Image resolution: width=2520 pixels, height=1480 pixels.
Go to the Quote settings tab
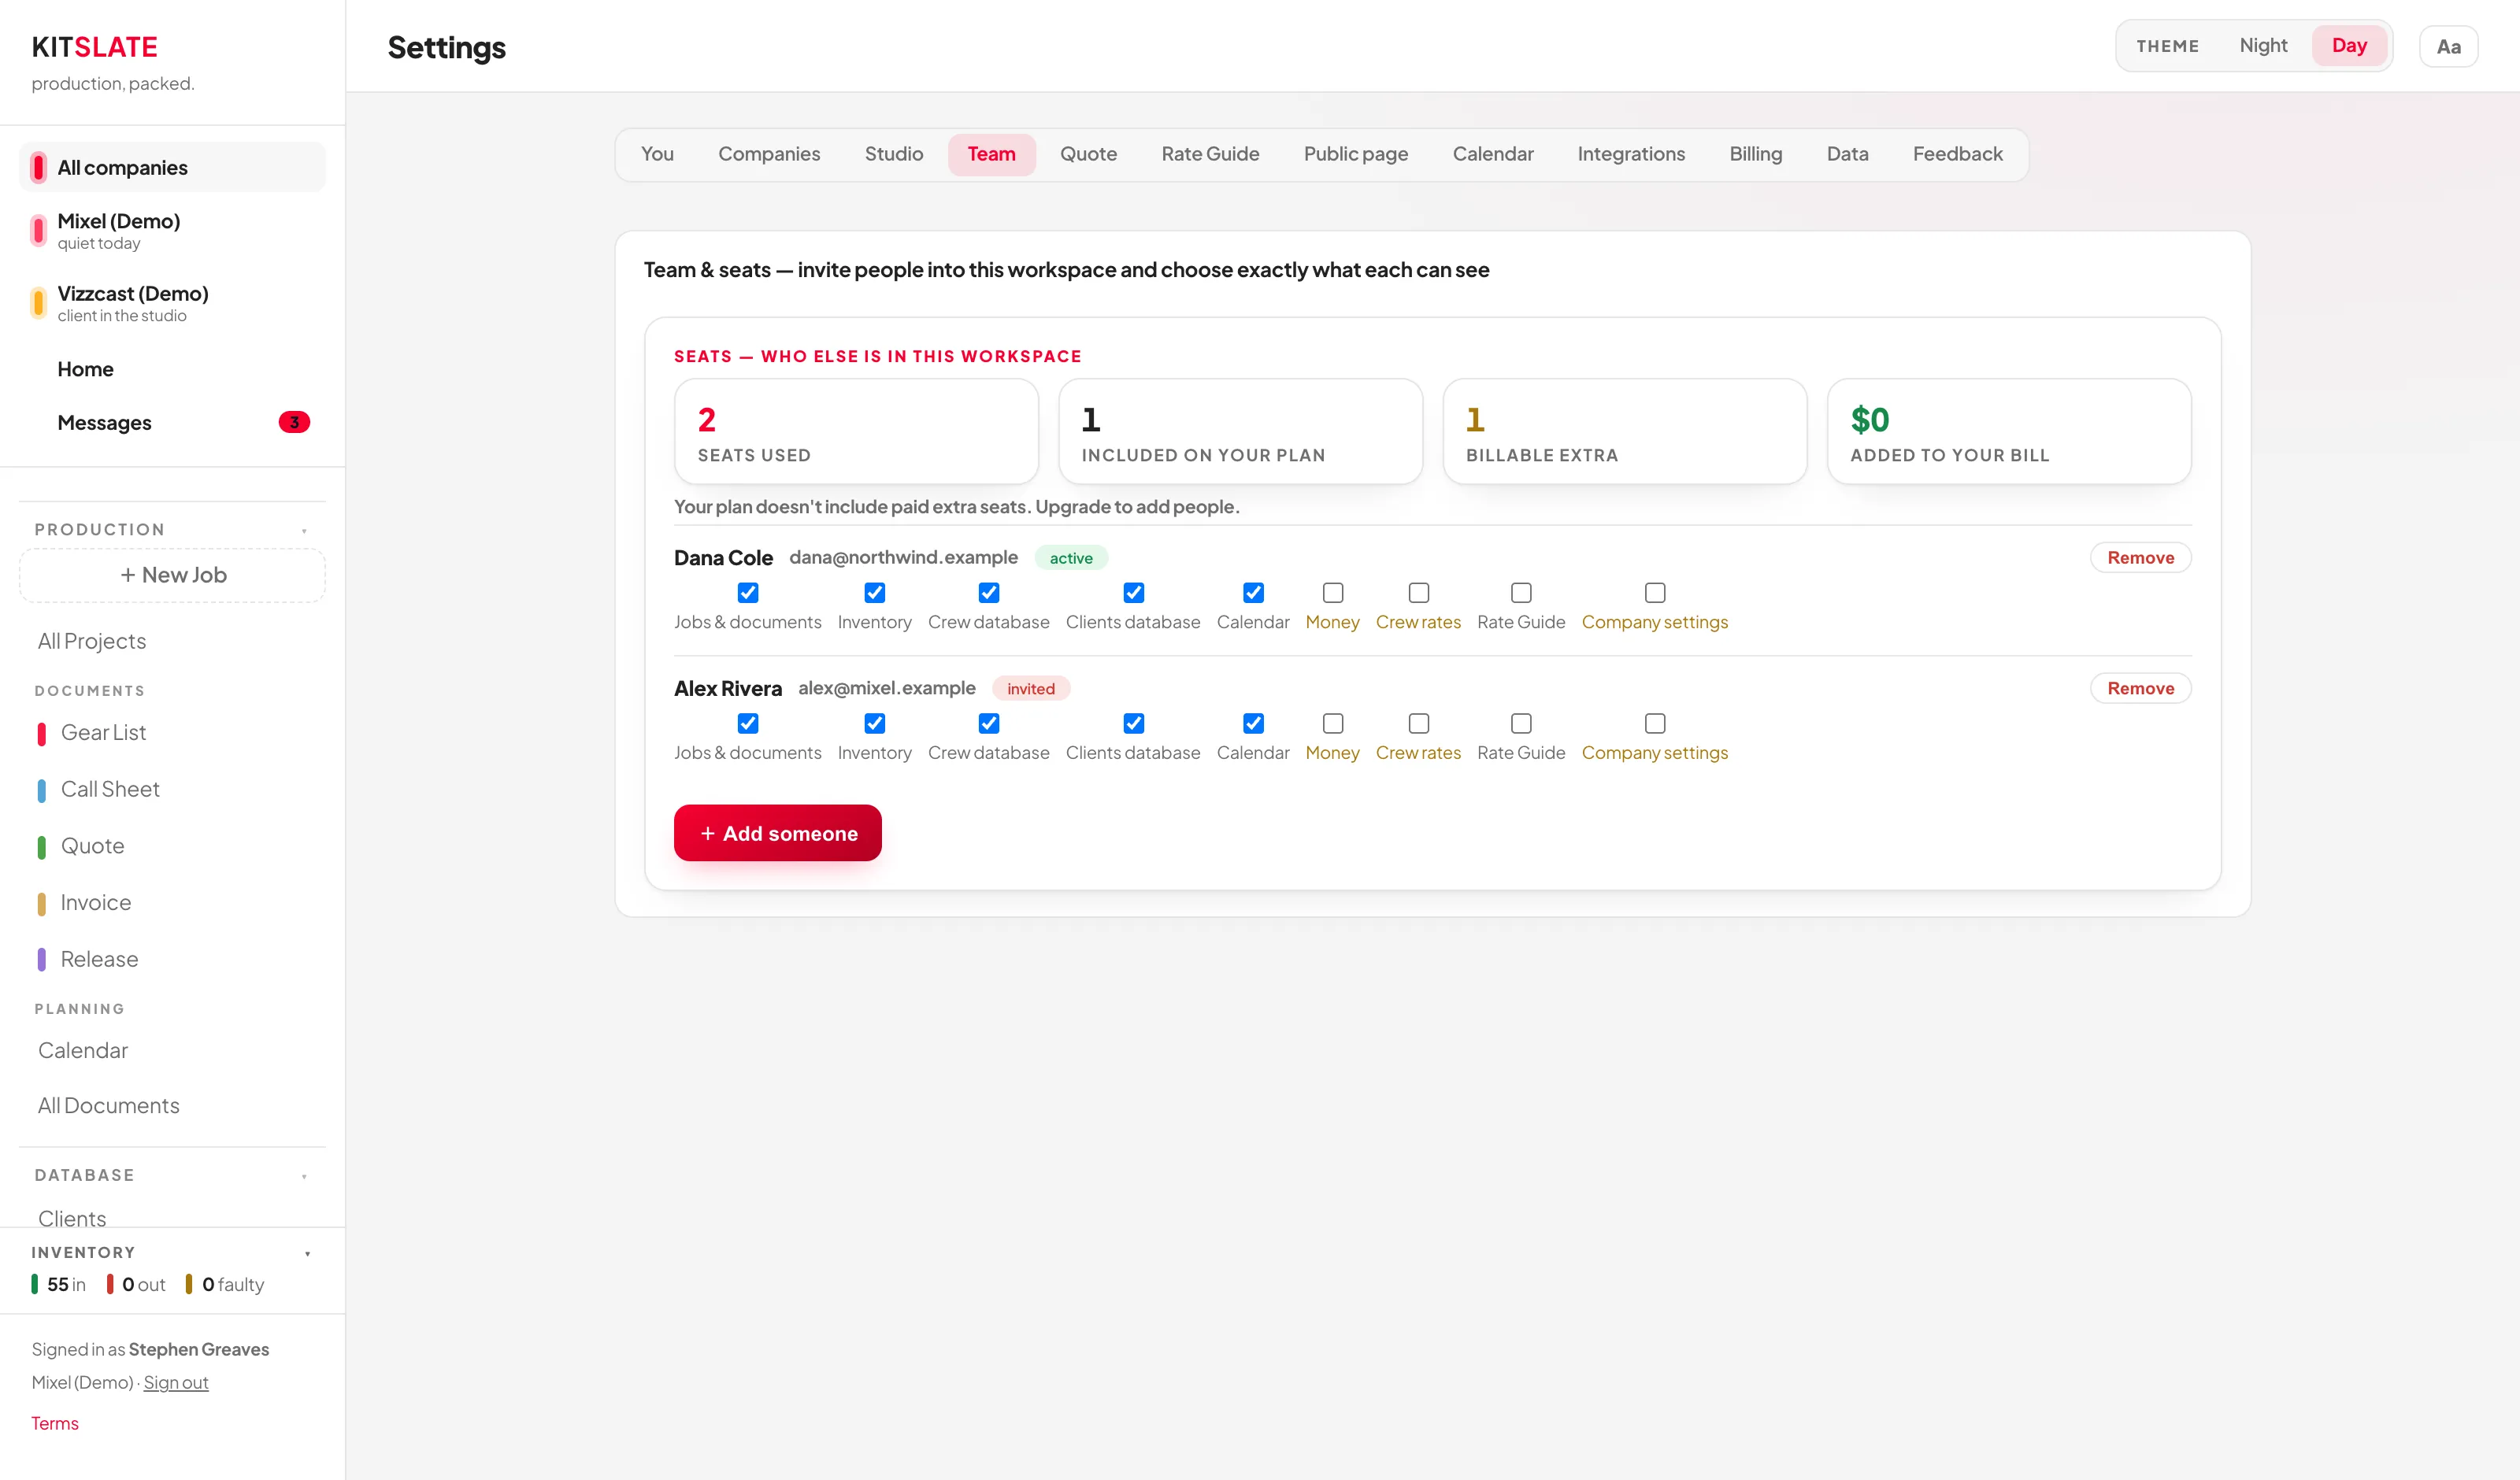(x=1088, y=154)
